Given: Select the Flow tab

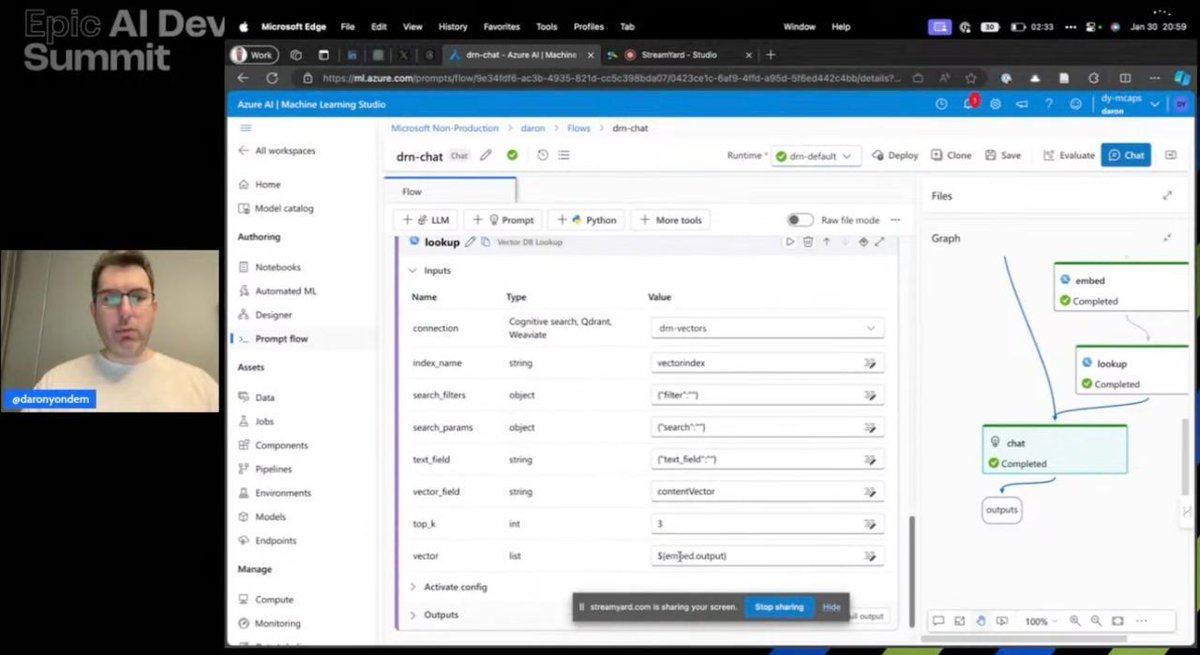Looking at the screenshot, I should click(450, 191).
